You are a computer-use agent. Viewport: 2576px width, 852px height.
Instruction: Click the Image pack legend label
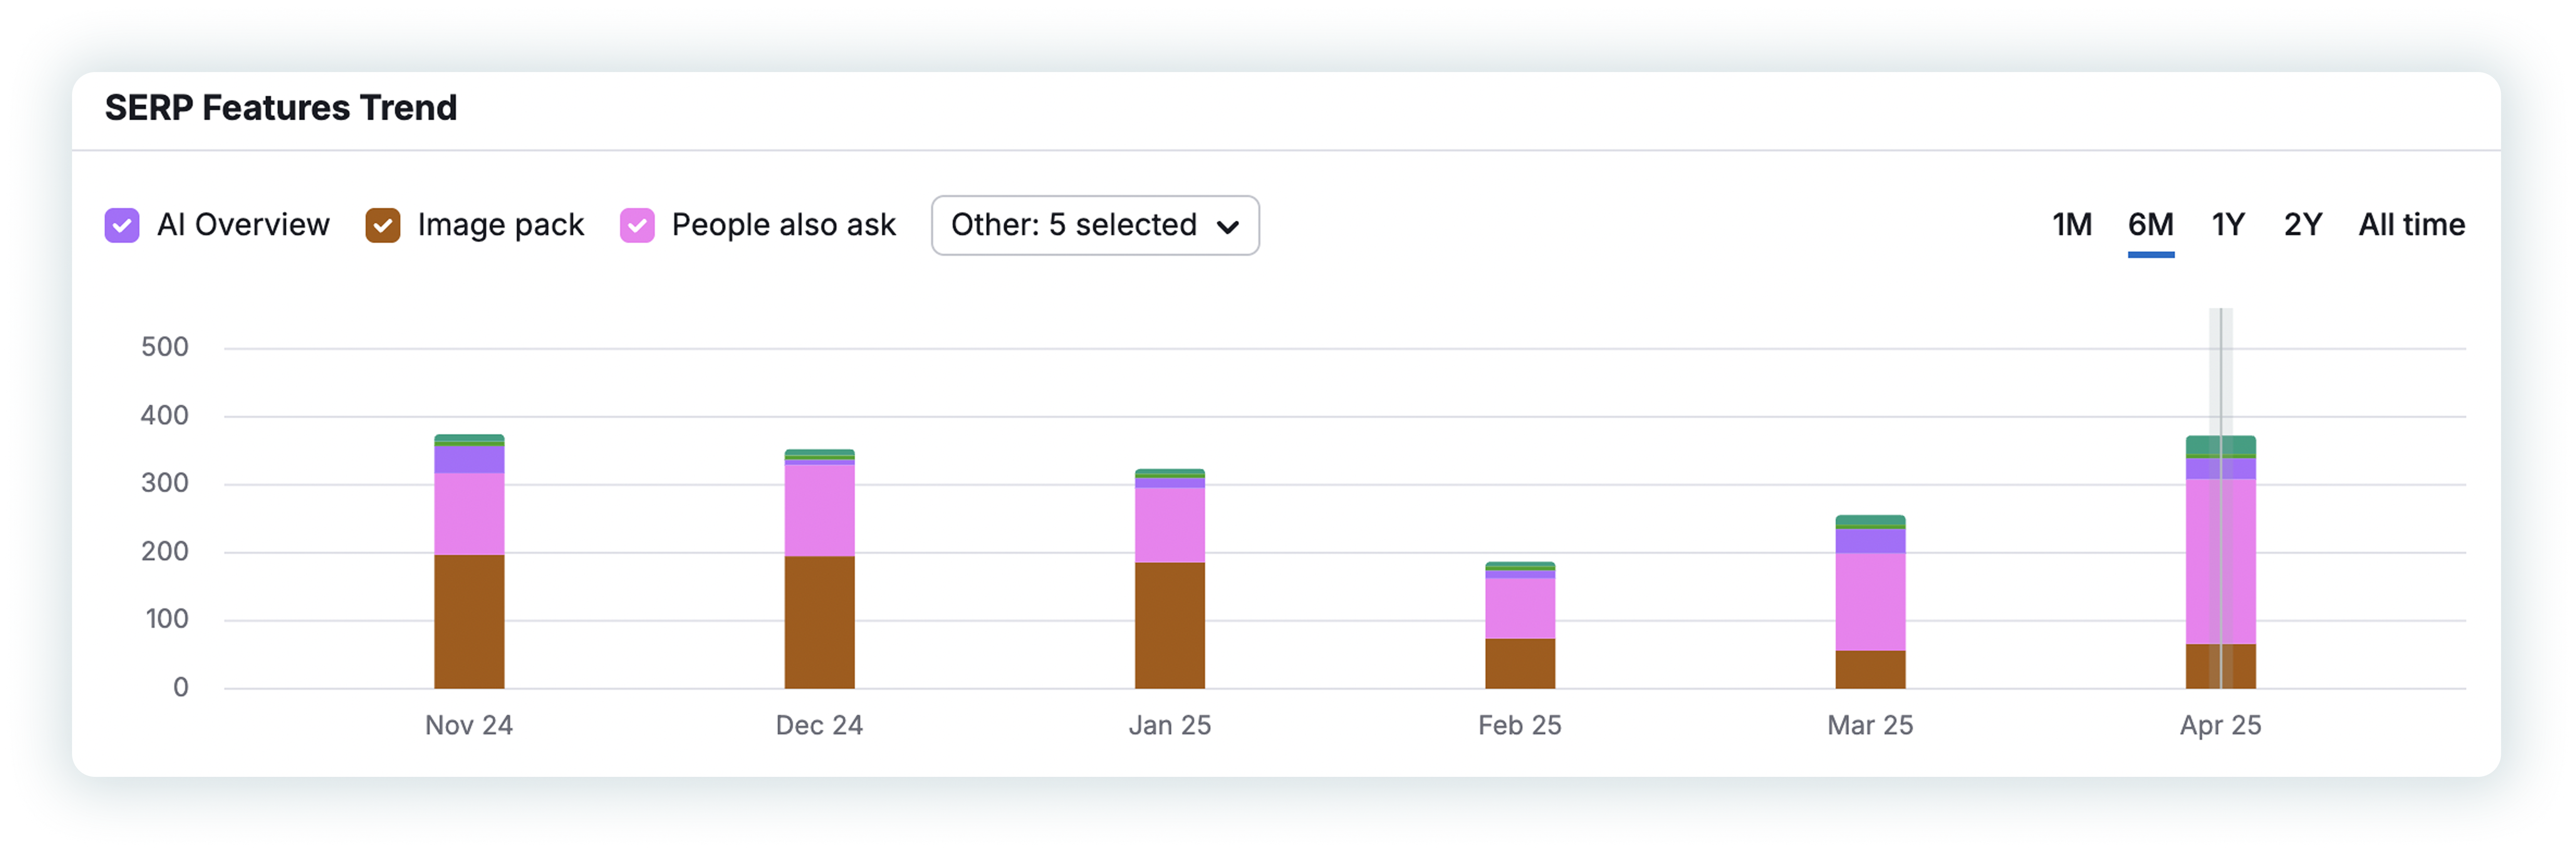pos(501,225)
